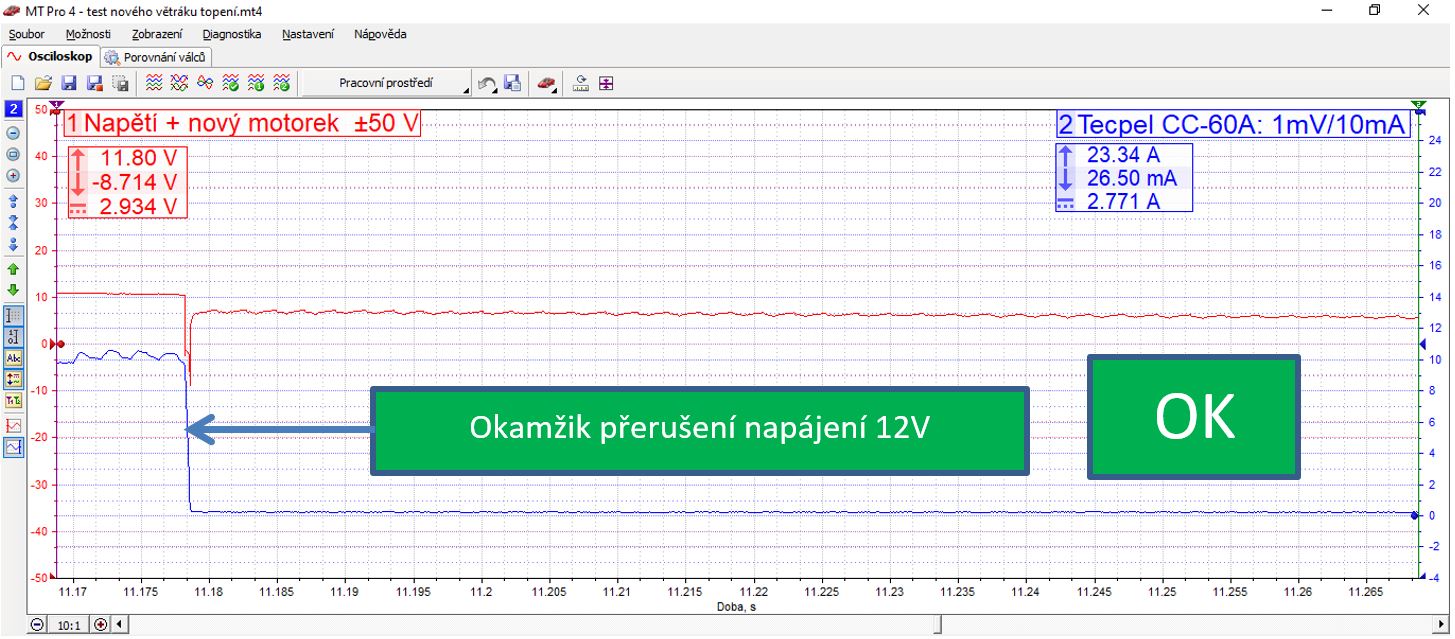1455x639 pixels.
Task: Click the green cursor marker at top right of graph
Action: point(1420,104)
